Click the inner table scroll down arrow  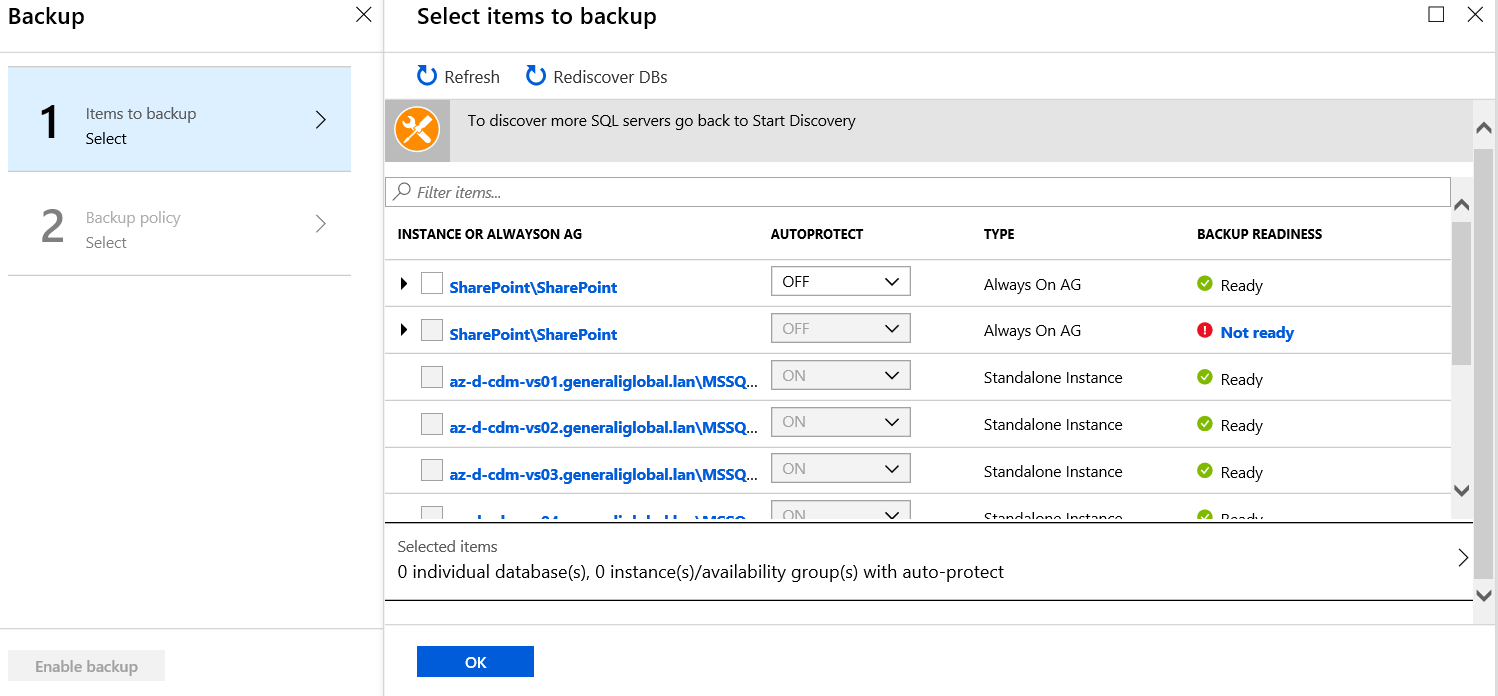(1461, 490)
